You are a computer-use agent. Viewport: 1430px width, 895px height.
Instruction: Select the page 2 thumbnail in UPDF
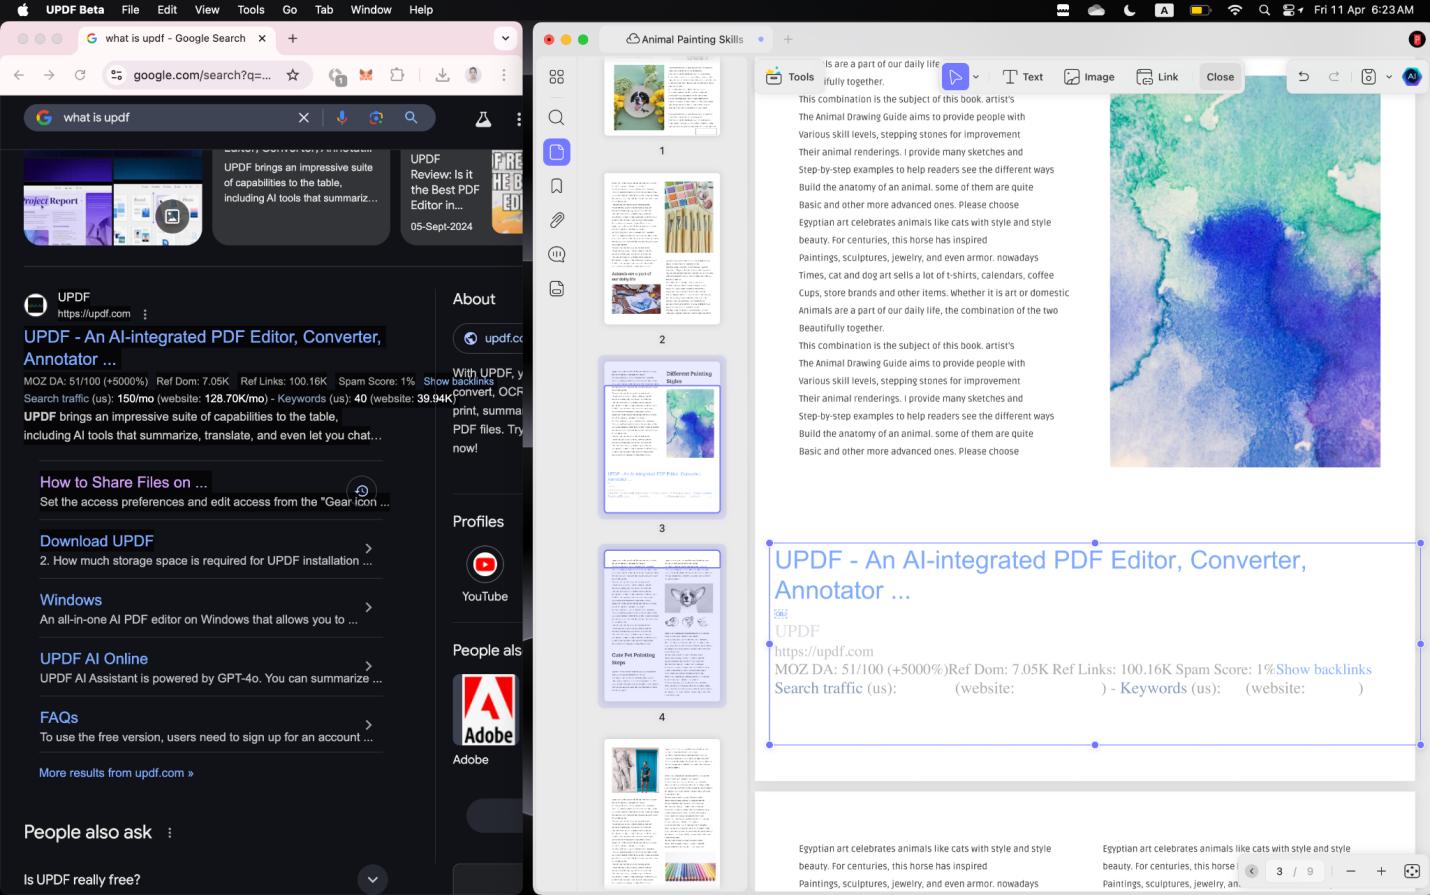(662, 249)
